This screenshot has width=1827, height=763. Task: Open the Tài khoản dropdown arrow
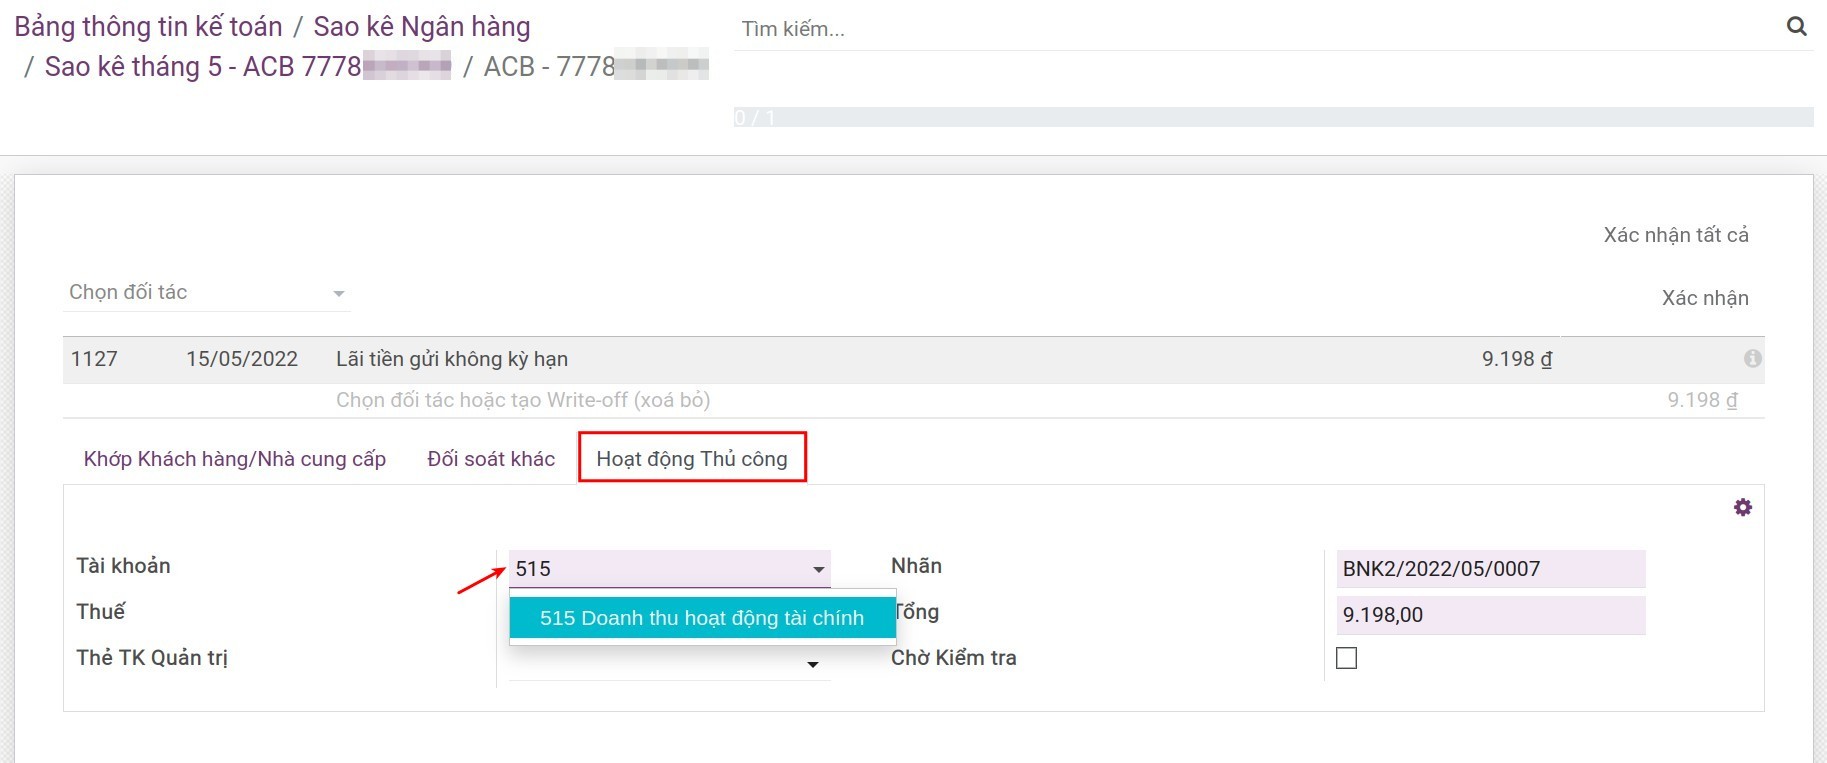pos(818,569)
